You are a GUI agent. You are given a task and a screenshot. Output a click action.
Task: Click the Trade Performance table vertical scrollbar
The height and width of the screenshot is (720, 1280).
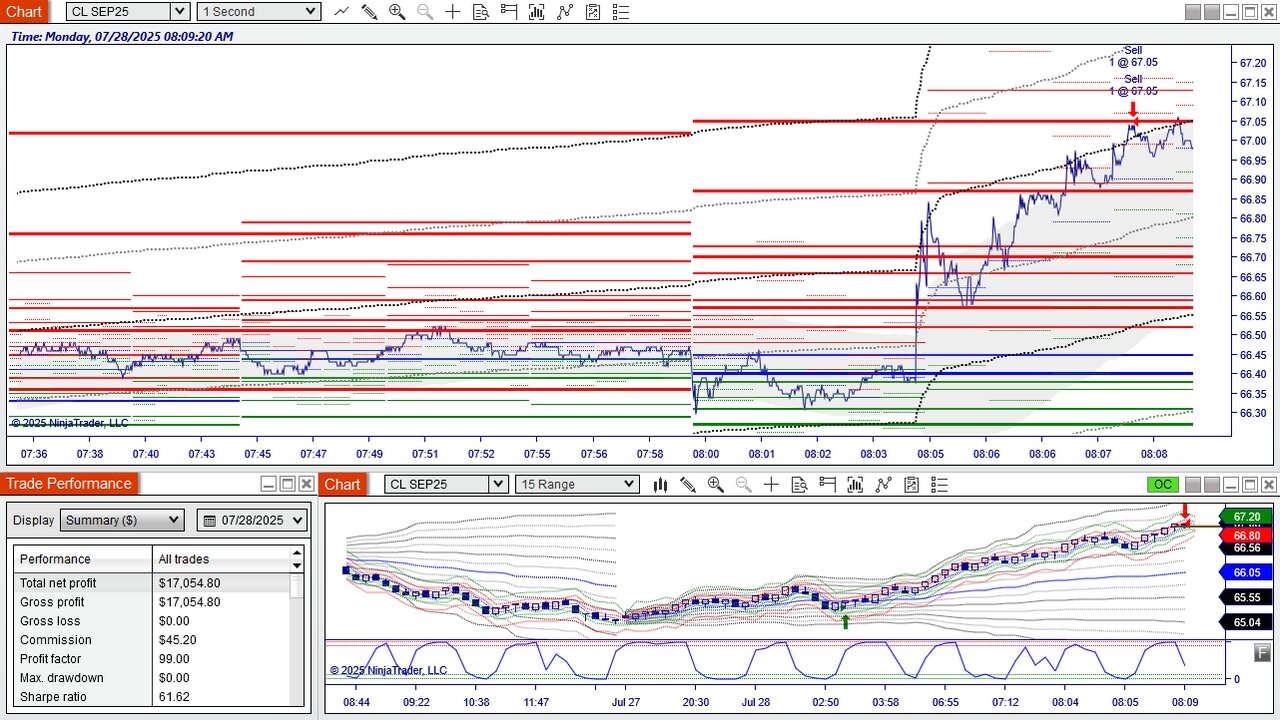coord(297,640)
